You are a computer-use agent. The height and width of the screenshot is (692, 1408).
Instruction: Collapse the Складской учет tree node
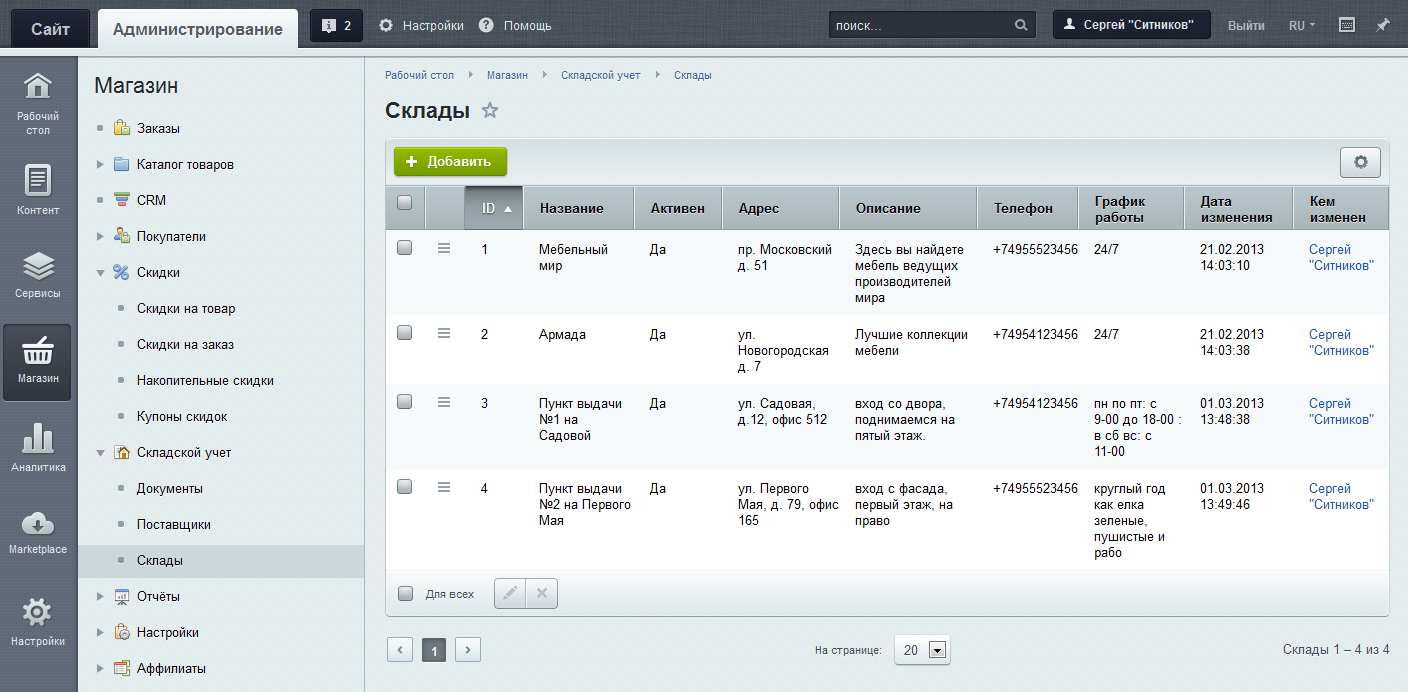tap(100, 453)
